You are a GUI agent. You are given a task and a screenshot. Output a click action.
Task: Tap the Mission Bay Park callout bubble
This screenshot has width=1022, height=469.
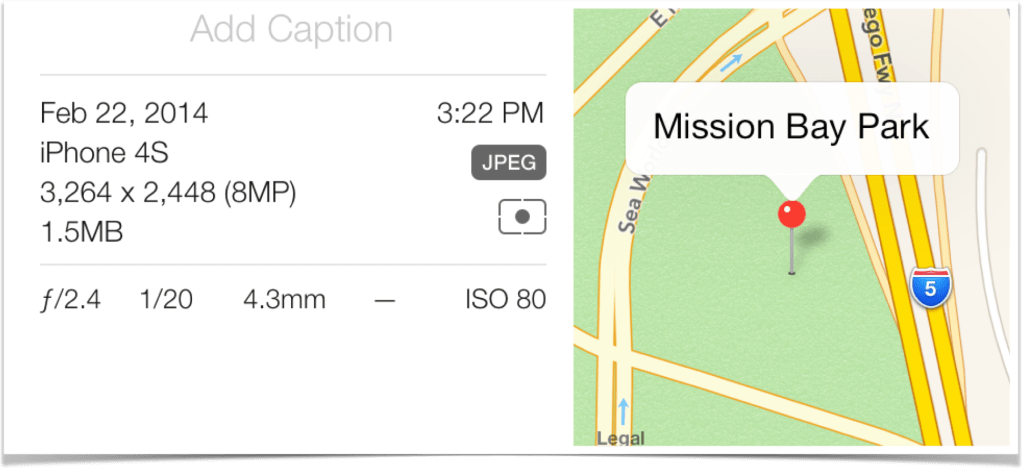pos(791,127)
